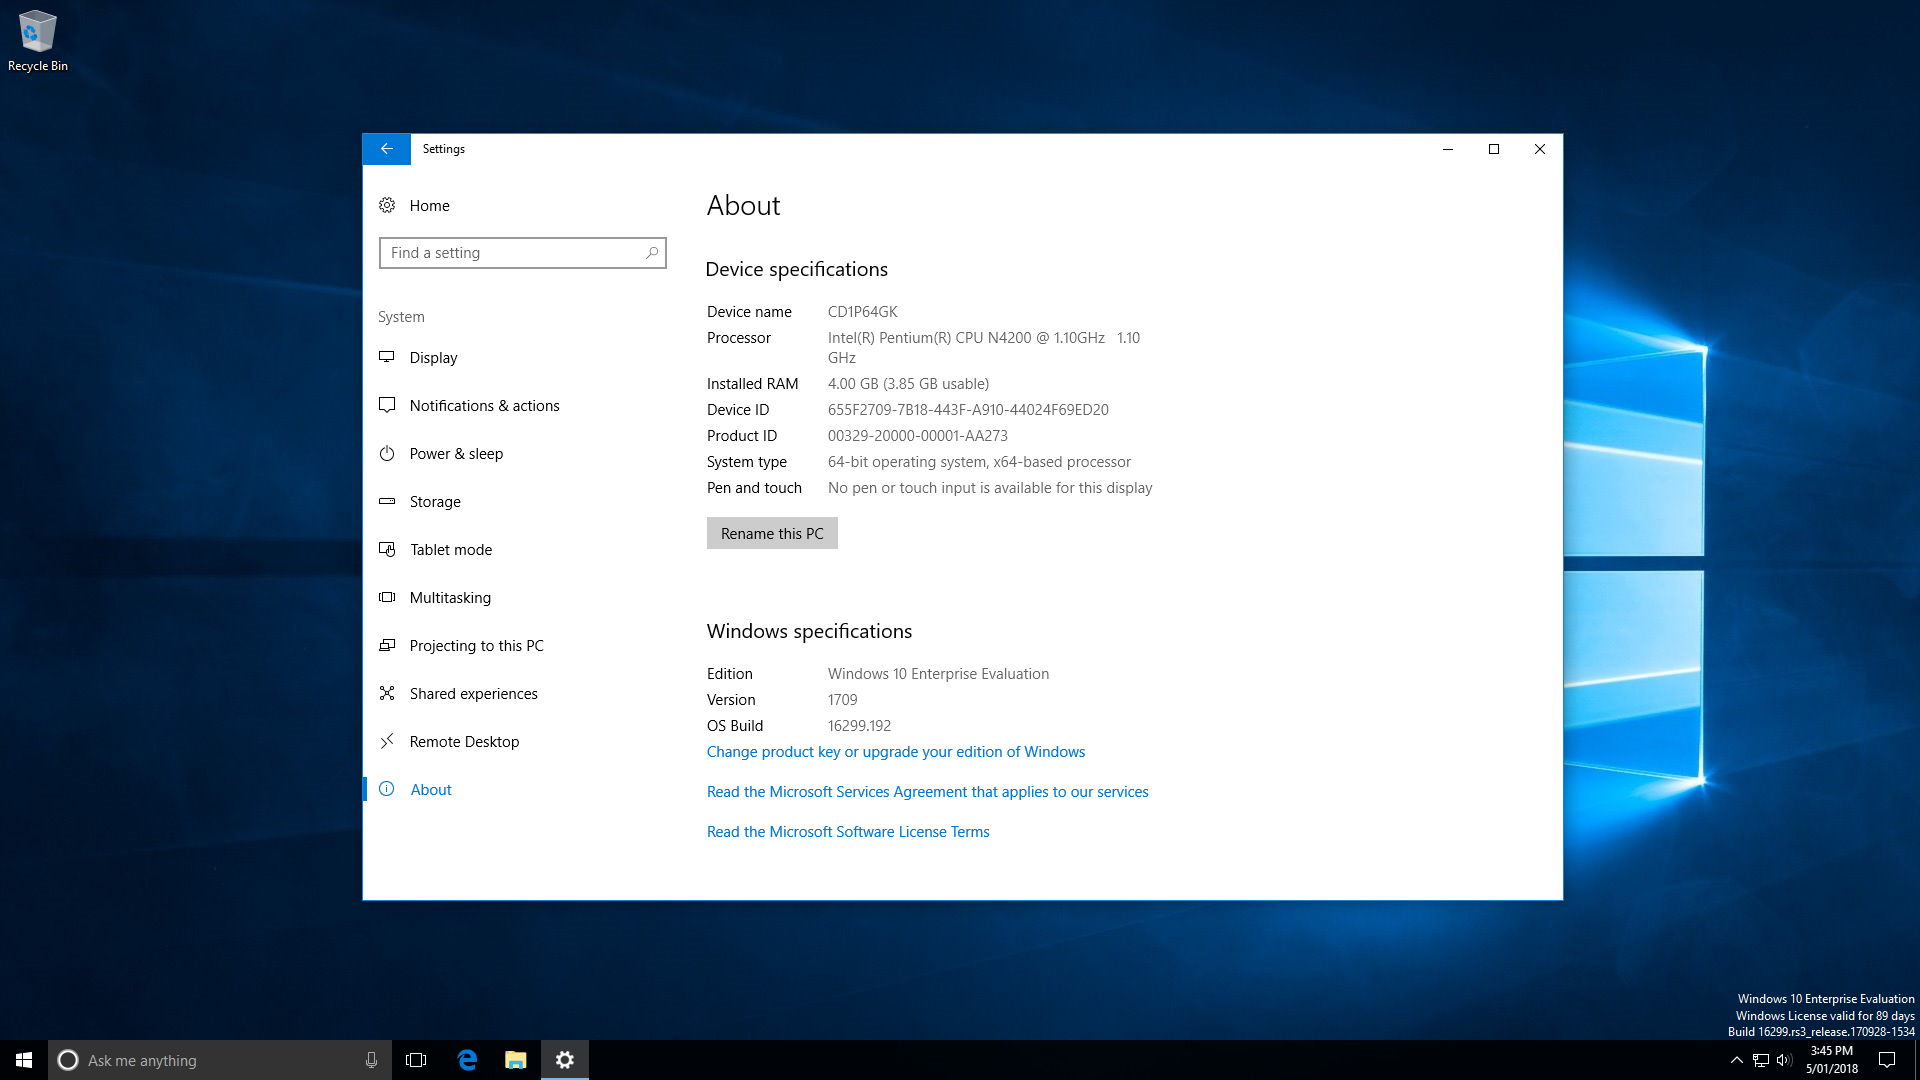
Task: Click the Tablet mode icon
Action: click(x=387, y=549)
